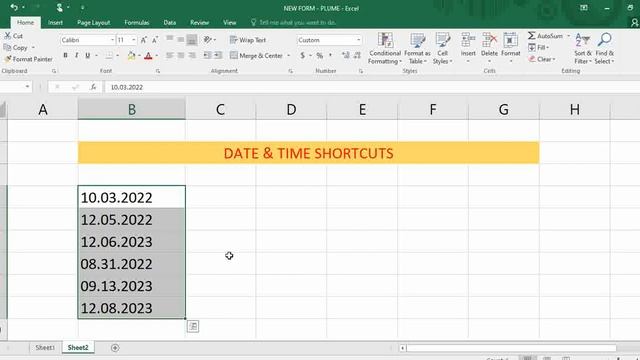Screen dimensions: 640x360
Task: Open the Borders button
Action: [109, 56]
